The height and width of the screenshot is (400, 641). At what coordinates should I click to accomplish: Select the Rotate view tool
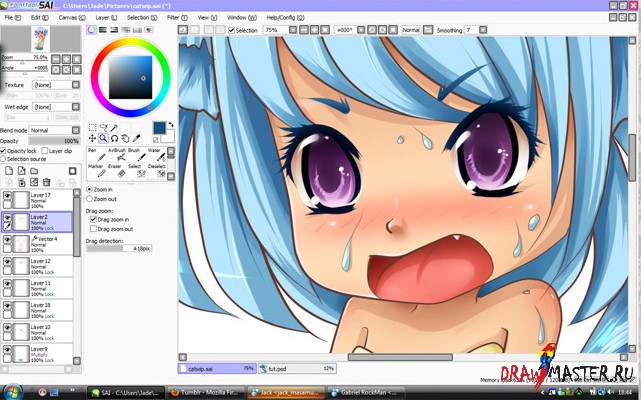pyautogui.click(x=114, y=139)
